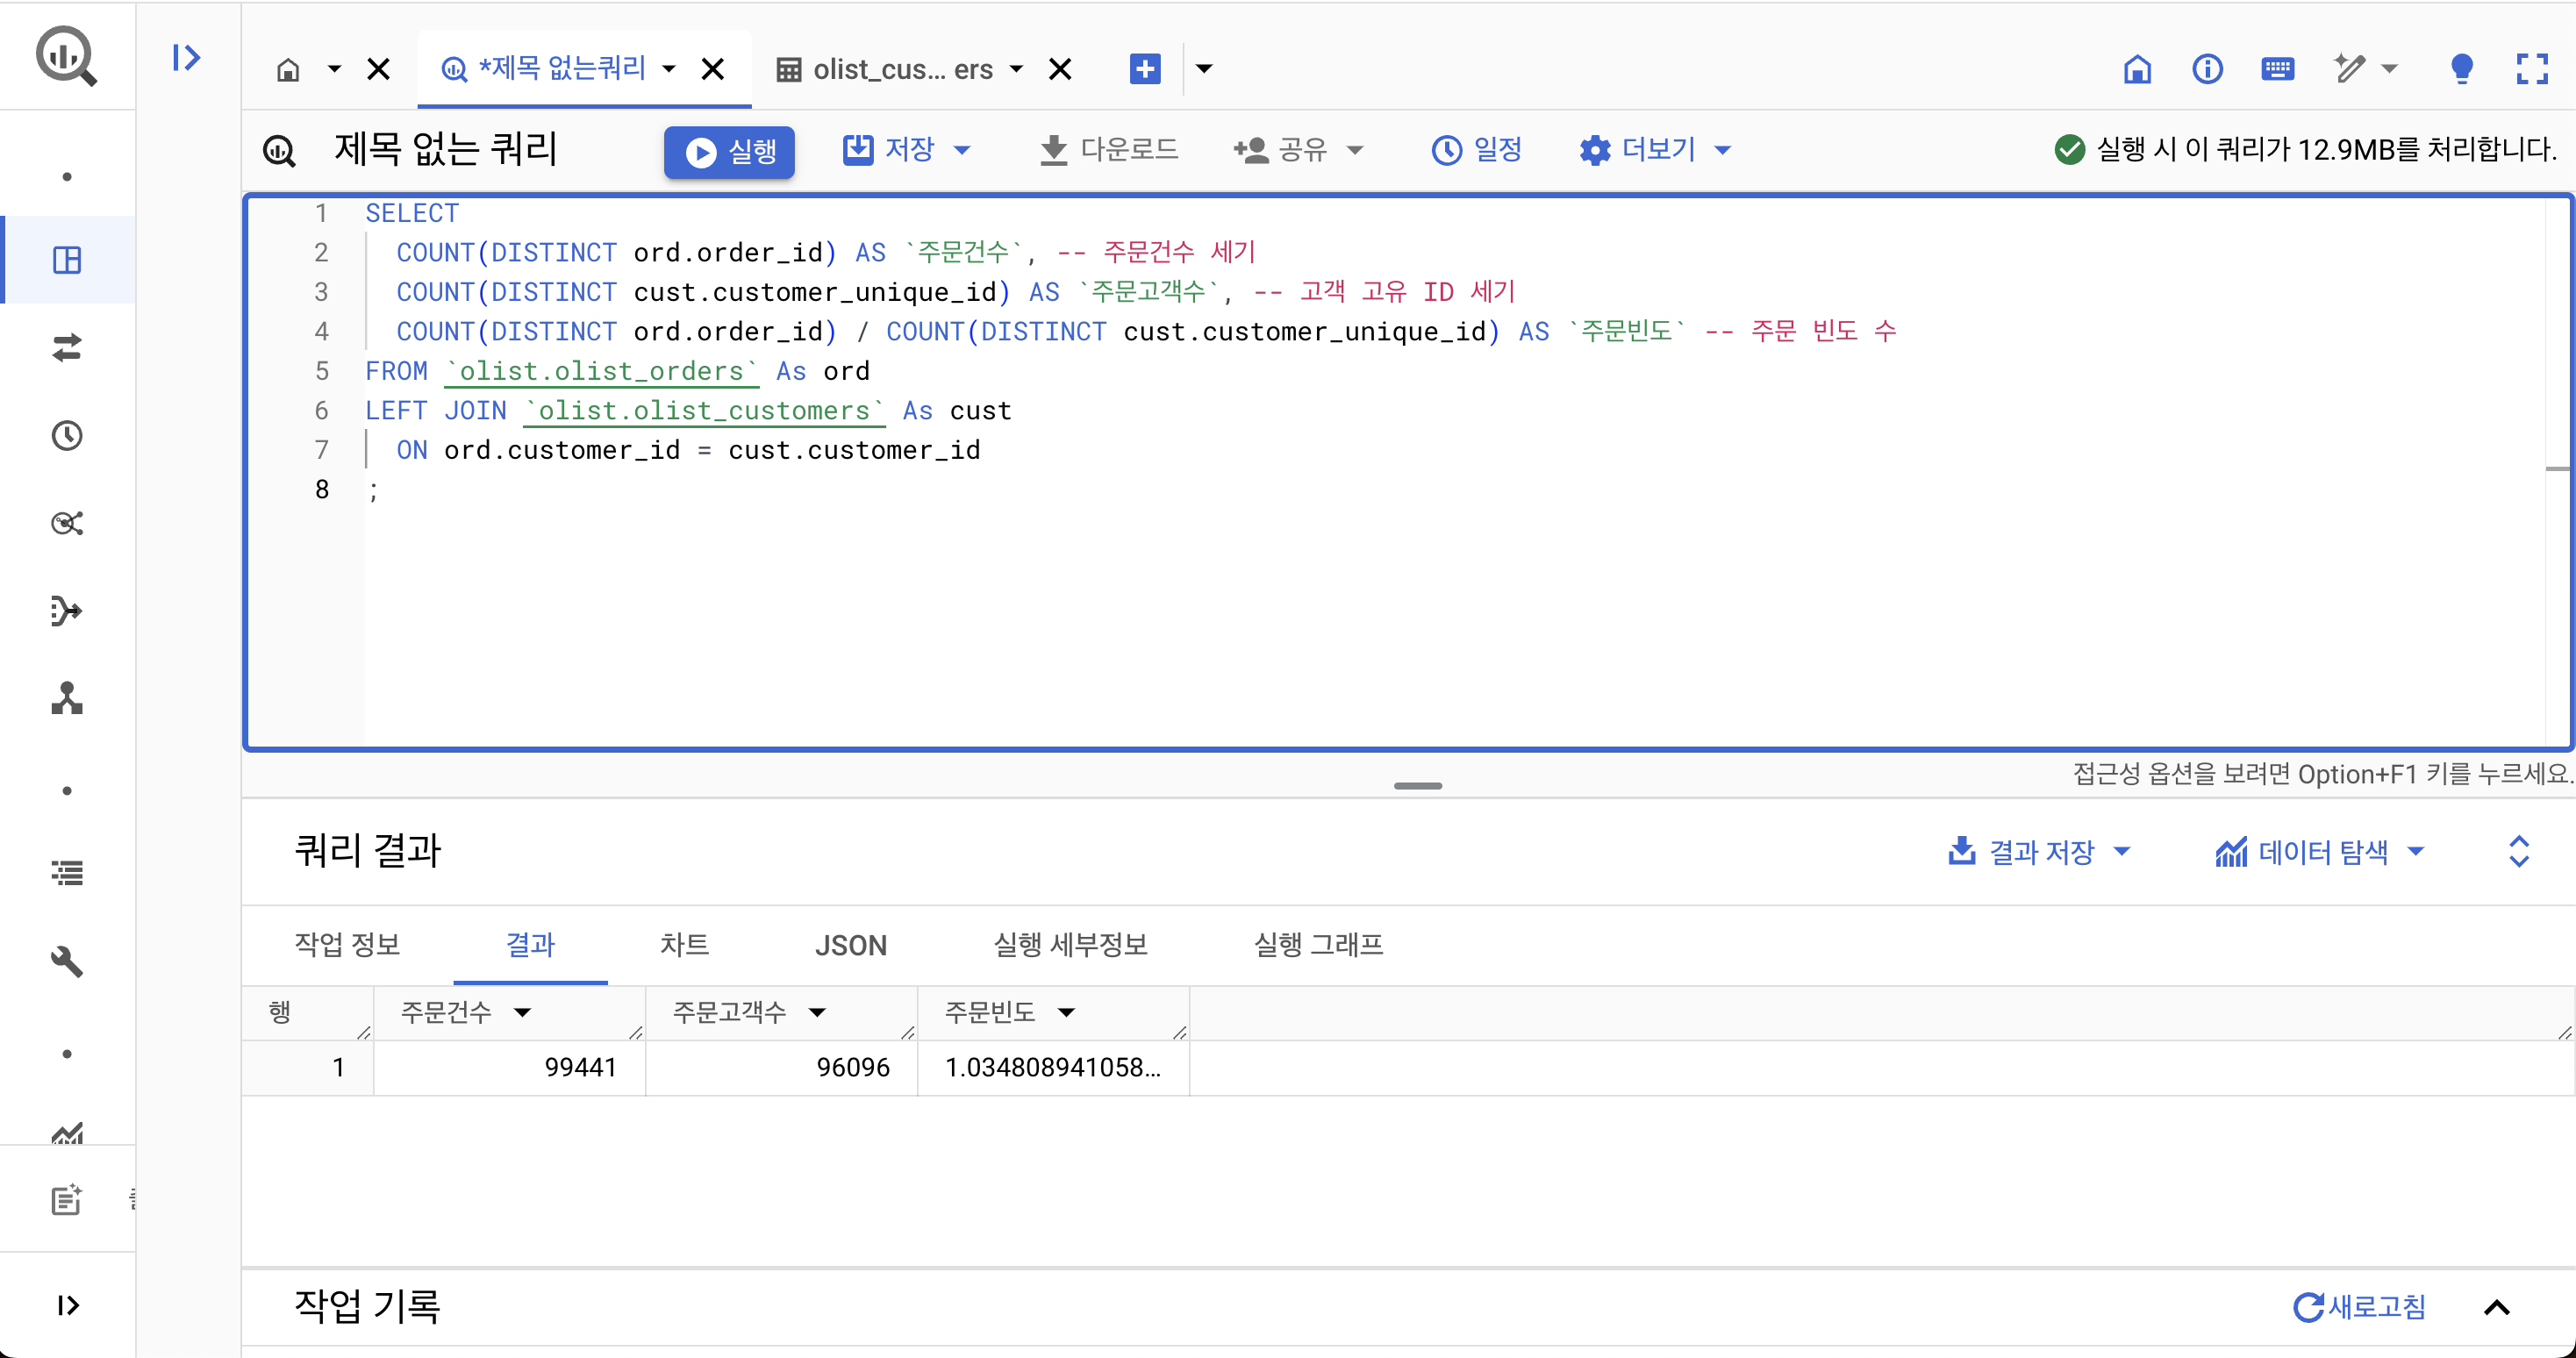Click the info circle icon in top bar
Image resolution: width=2576 pixels, height=1358 pixels.
point(2207,69)
